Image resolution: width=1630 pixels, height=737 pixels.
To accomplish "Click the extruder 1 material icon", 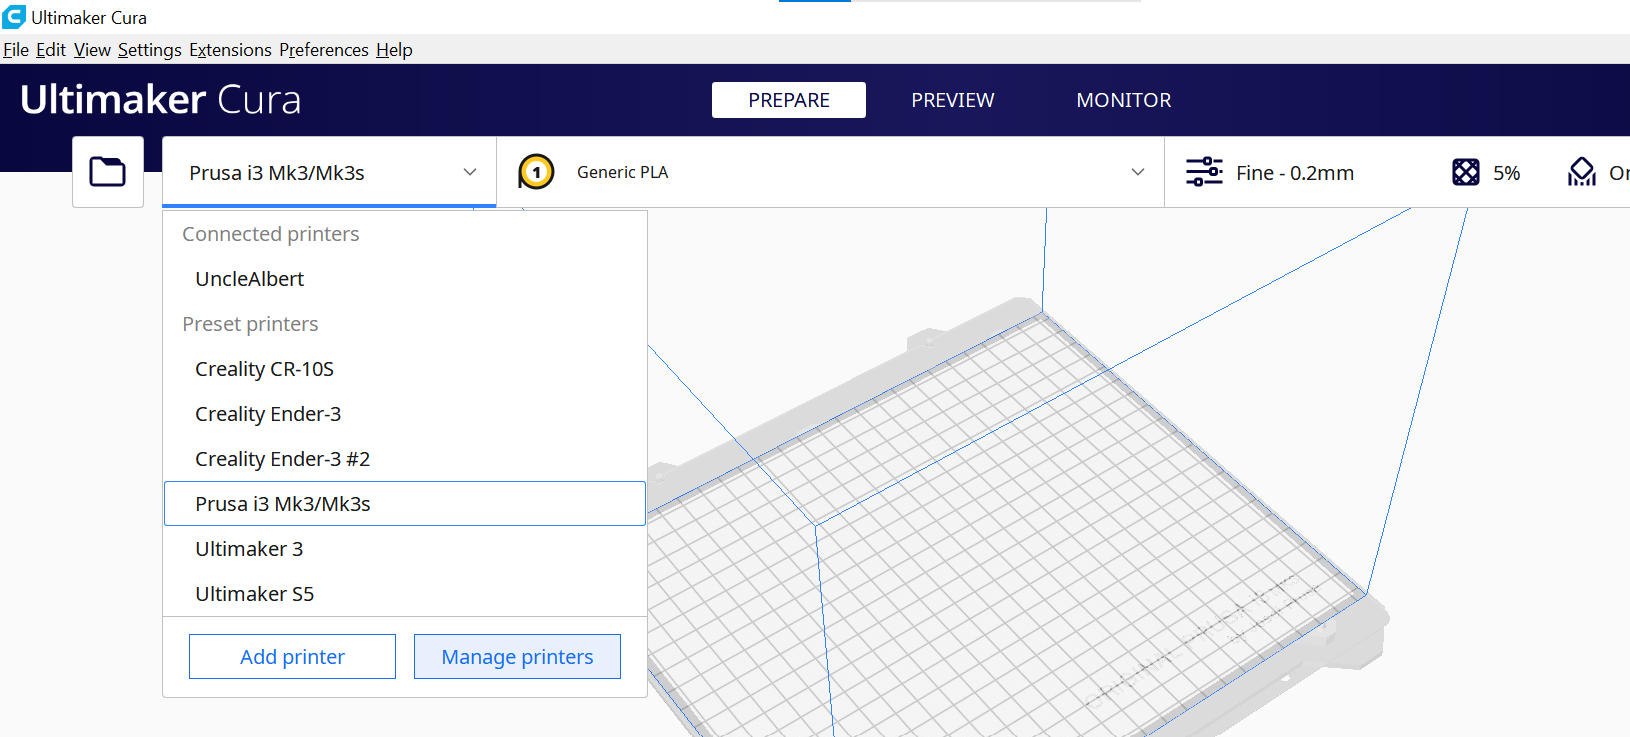I will pos(536,172).
